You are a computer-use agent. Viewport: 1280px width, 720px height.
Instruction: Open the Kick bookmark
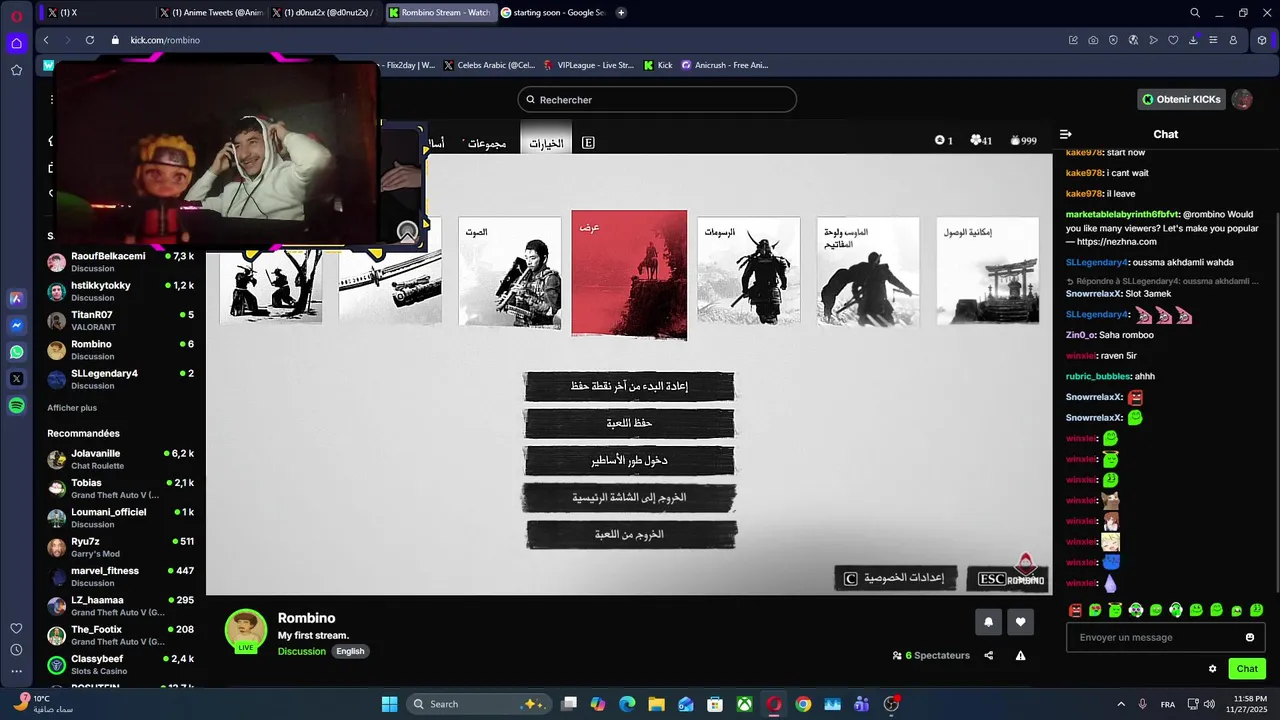pyautogui.click(x=658, y=65)
